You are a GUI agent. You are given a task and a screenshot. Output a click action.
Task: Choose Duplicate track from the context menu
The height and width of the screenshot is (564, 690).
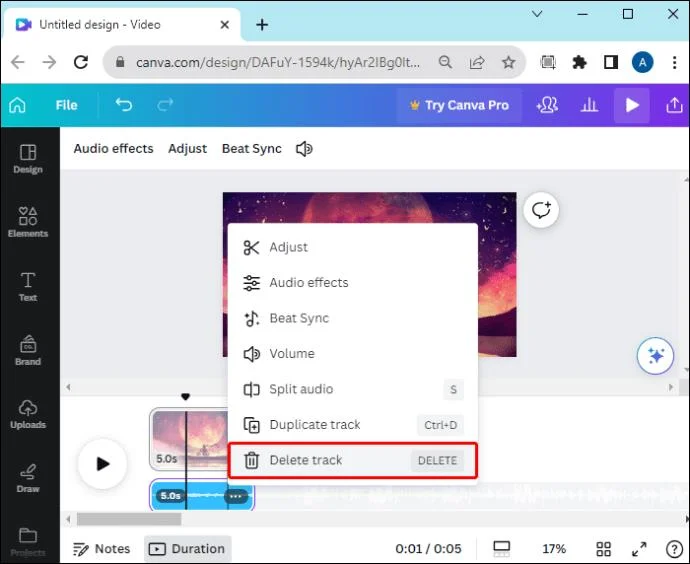click(x=352, y=425)
